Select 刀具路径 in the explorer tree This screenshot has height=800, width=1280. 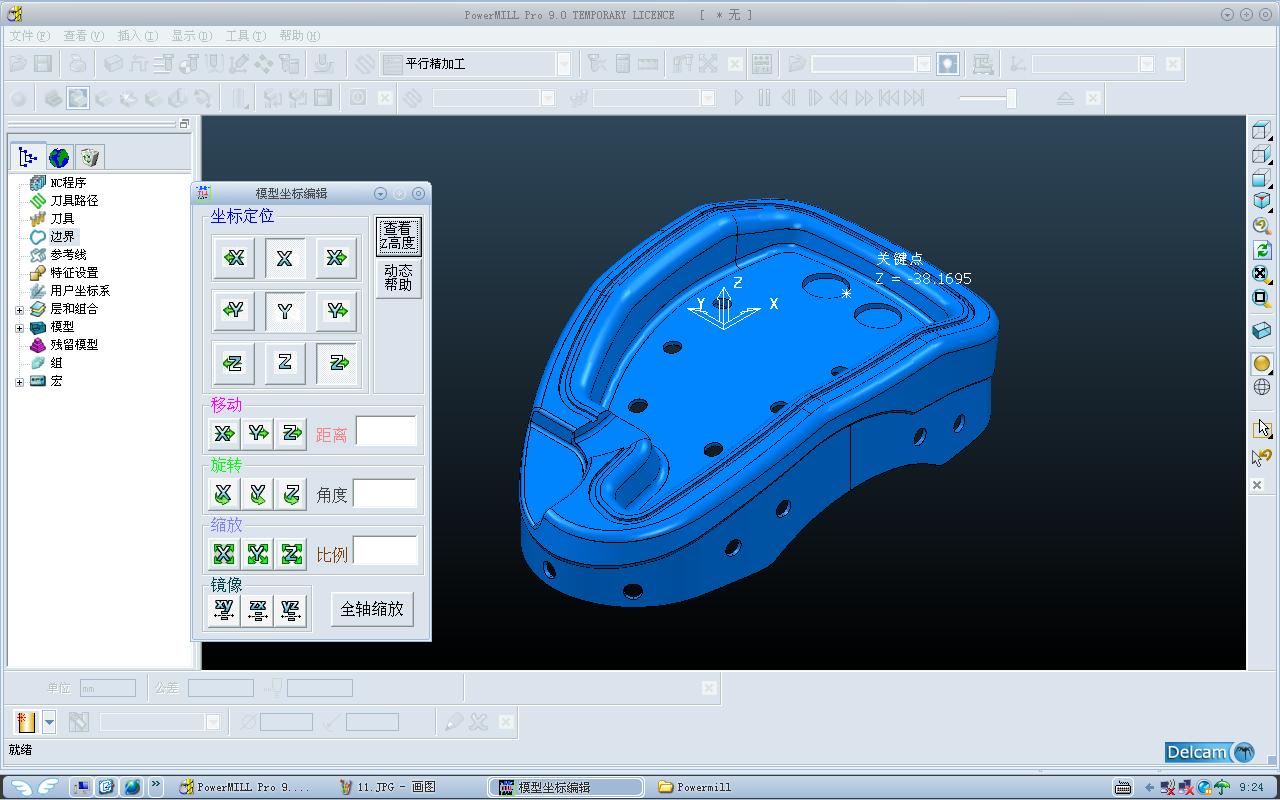pos(74,201)
